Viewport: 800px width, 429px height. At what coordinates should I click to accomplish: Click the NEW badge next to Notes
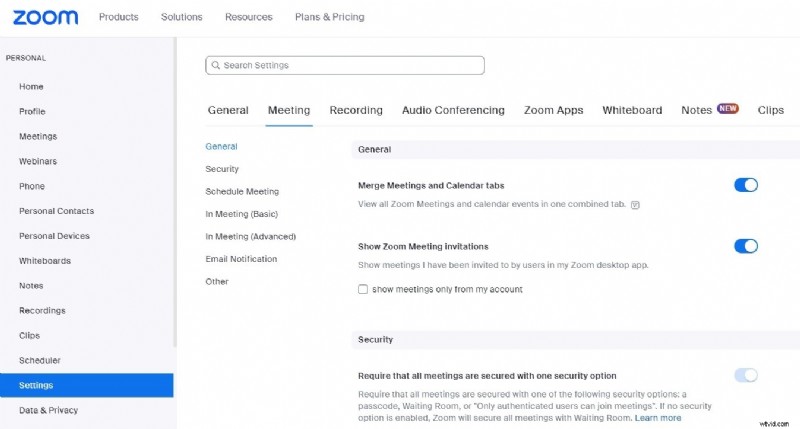[x=727, y=109]
